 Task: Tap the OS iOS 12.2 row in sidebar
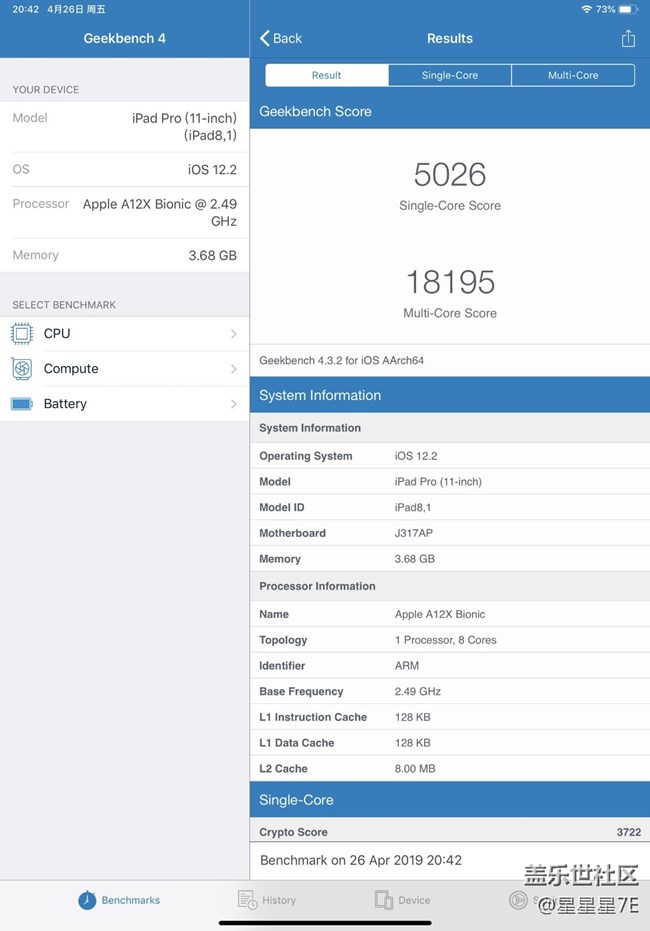tap(125, 170)
